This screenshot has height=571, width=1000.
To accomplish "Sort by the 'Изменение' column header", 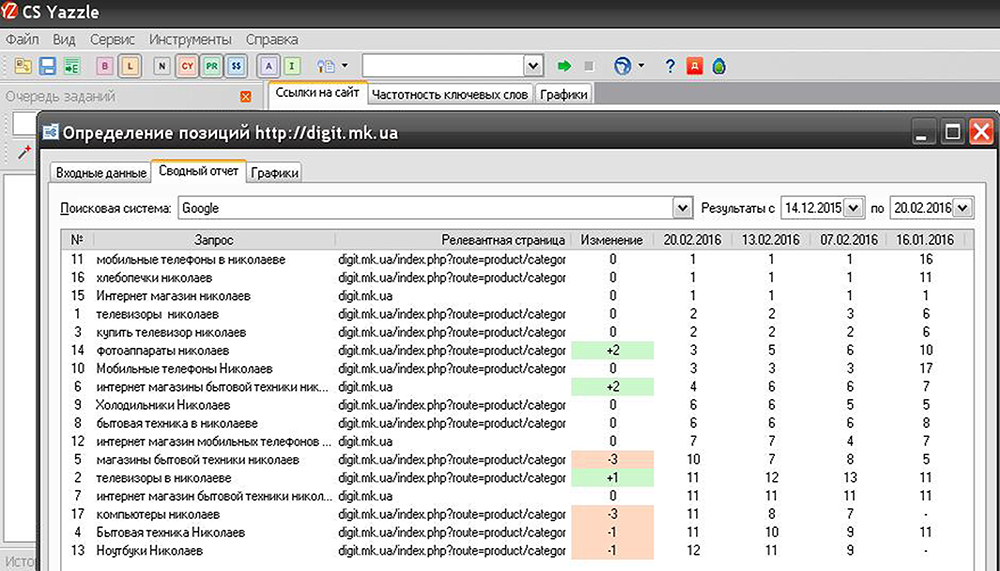I will [611, 240].
